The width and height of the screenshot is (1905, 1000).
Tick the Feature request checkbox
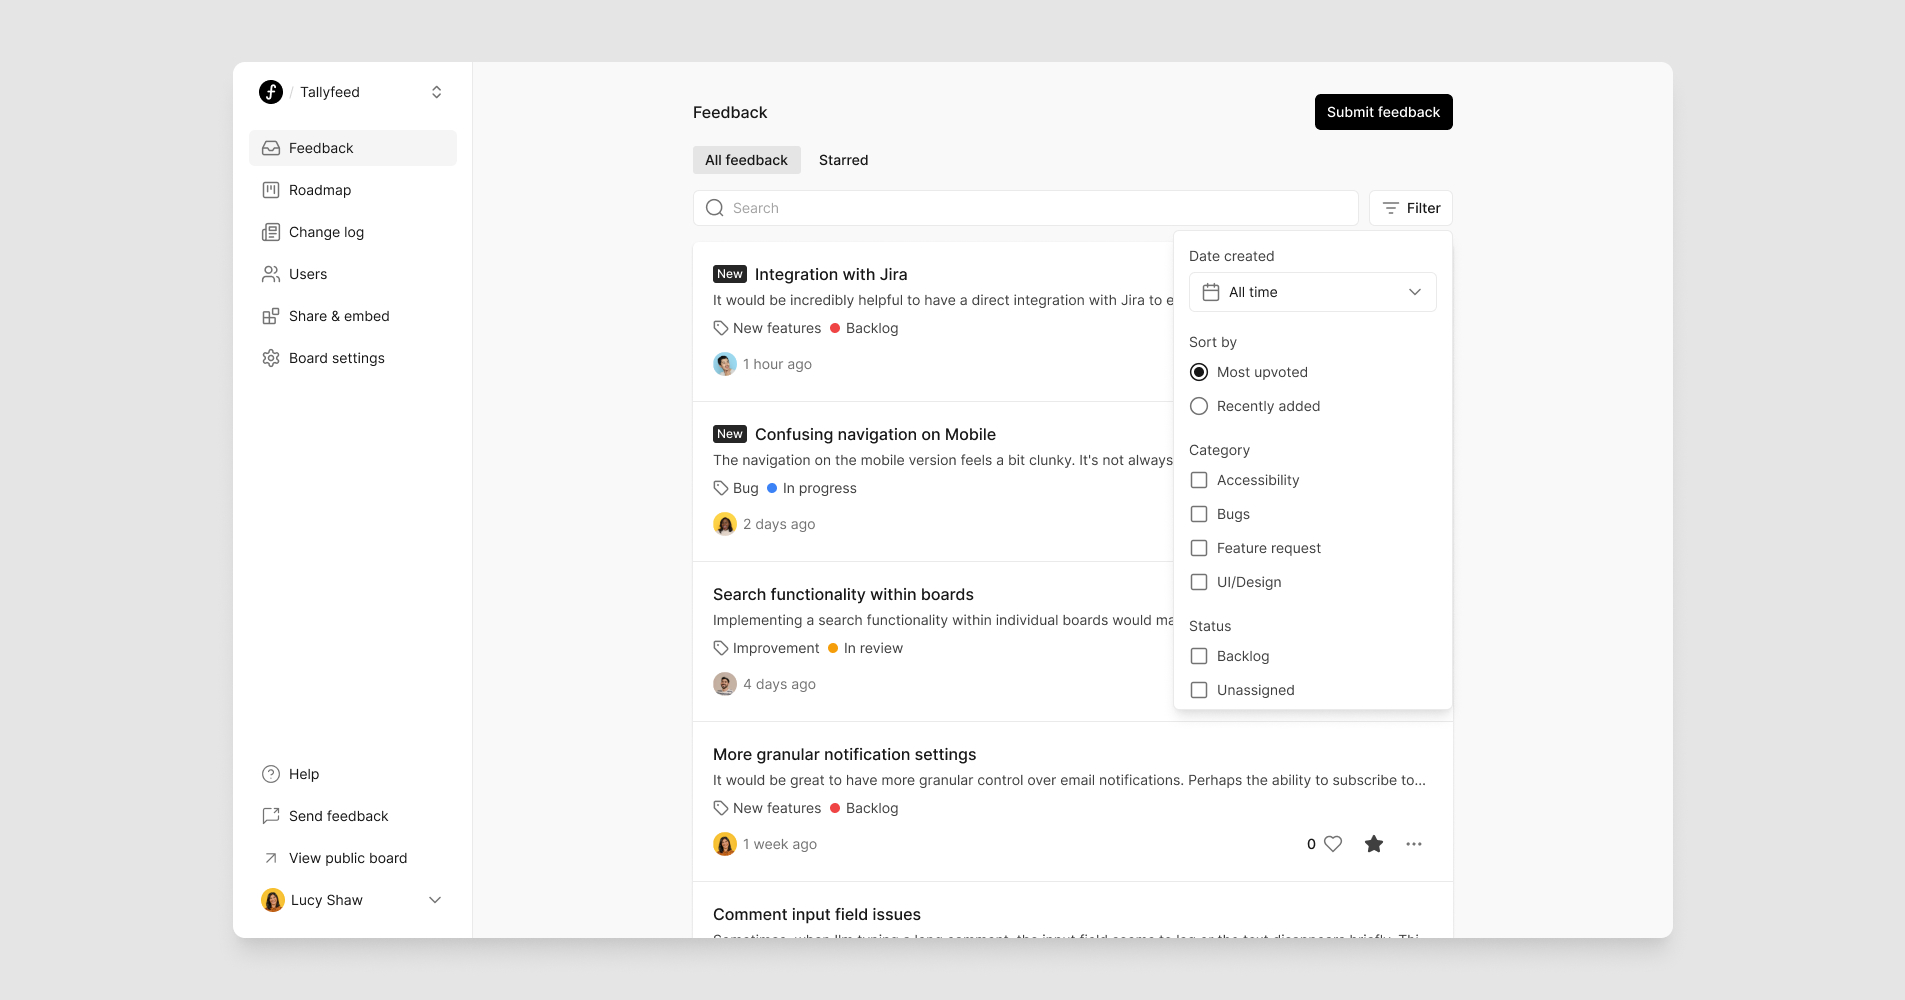click(x=1199, y=548)
